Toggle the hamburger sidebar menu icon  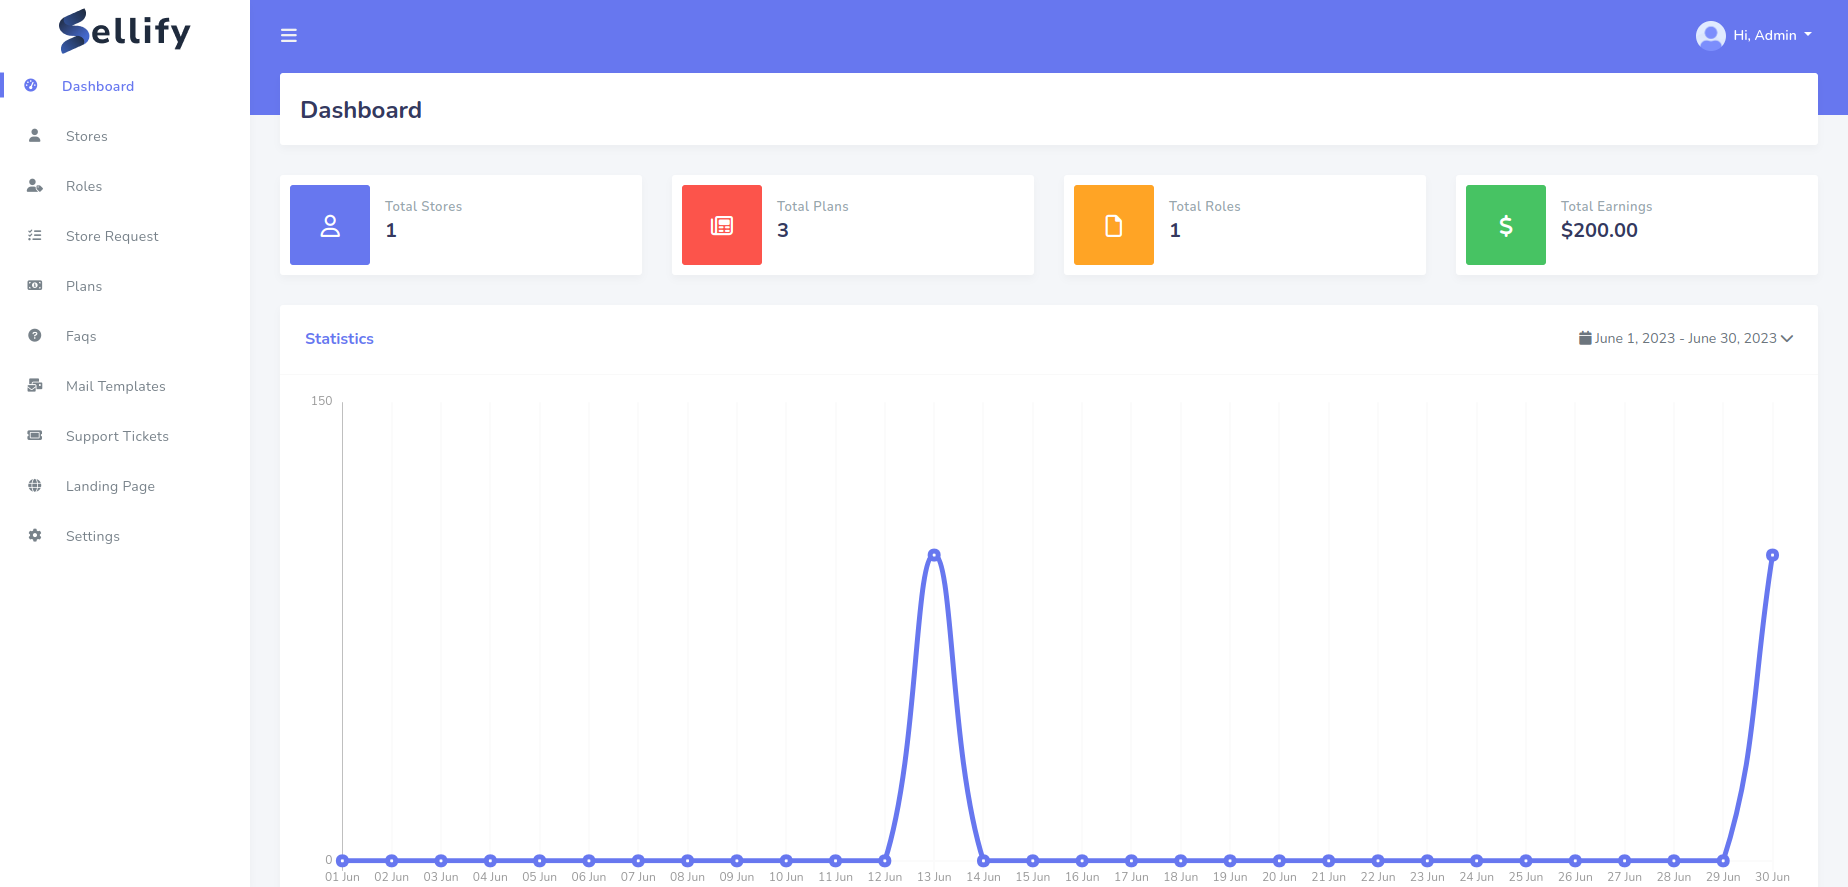point(289,36)
